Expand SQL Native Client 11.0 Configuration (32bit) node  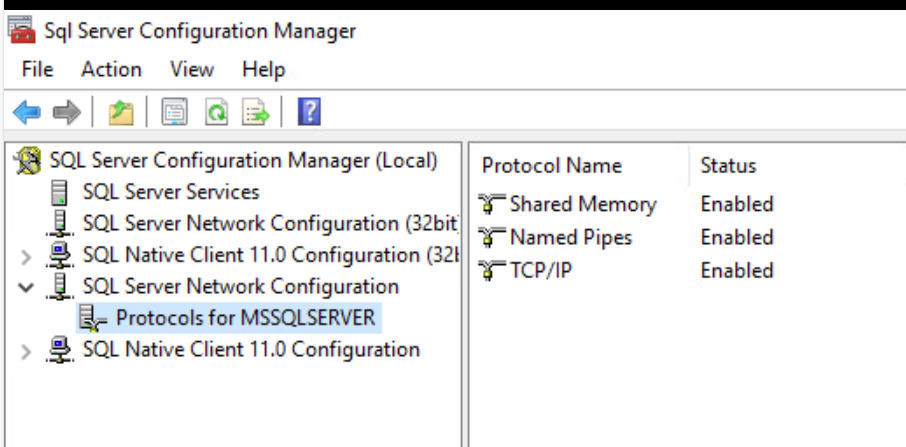[26, 256]
